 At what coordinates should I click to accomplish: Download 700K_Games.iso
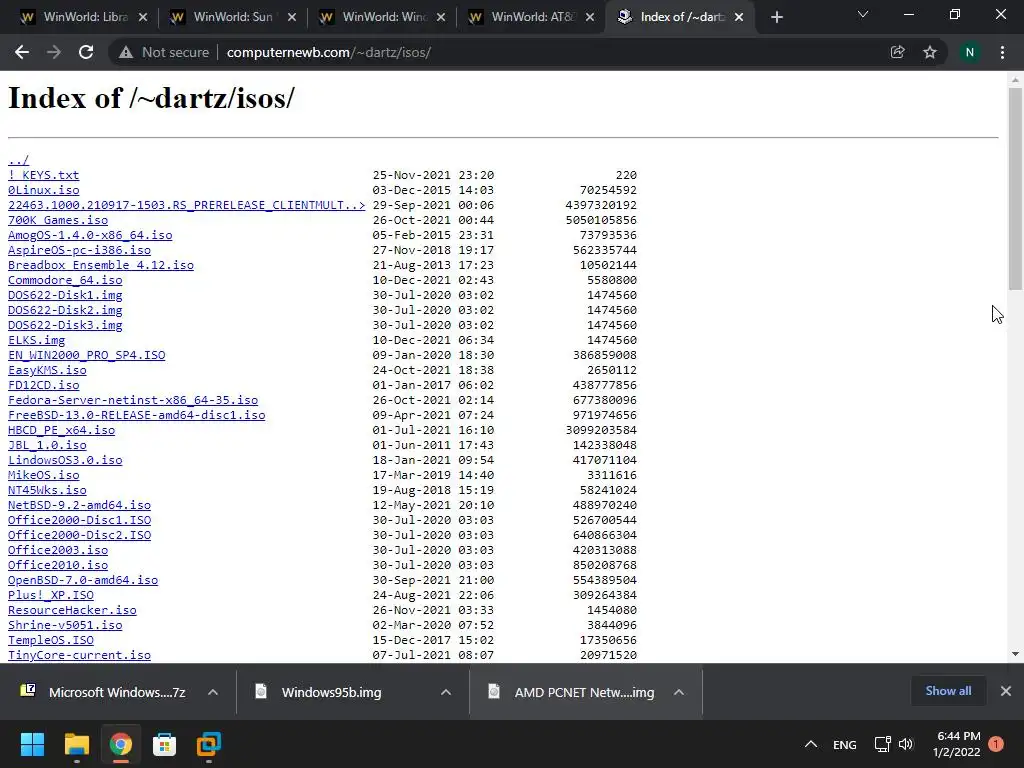(x=57, y=220)
